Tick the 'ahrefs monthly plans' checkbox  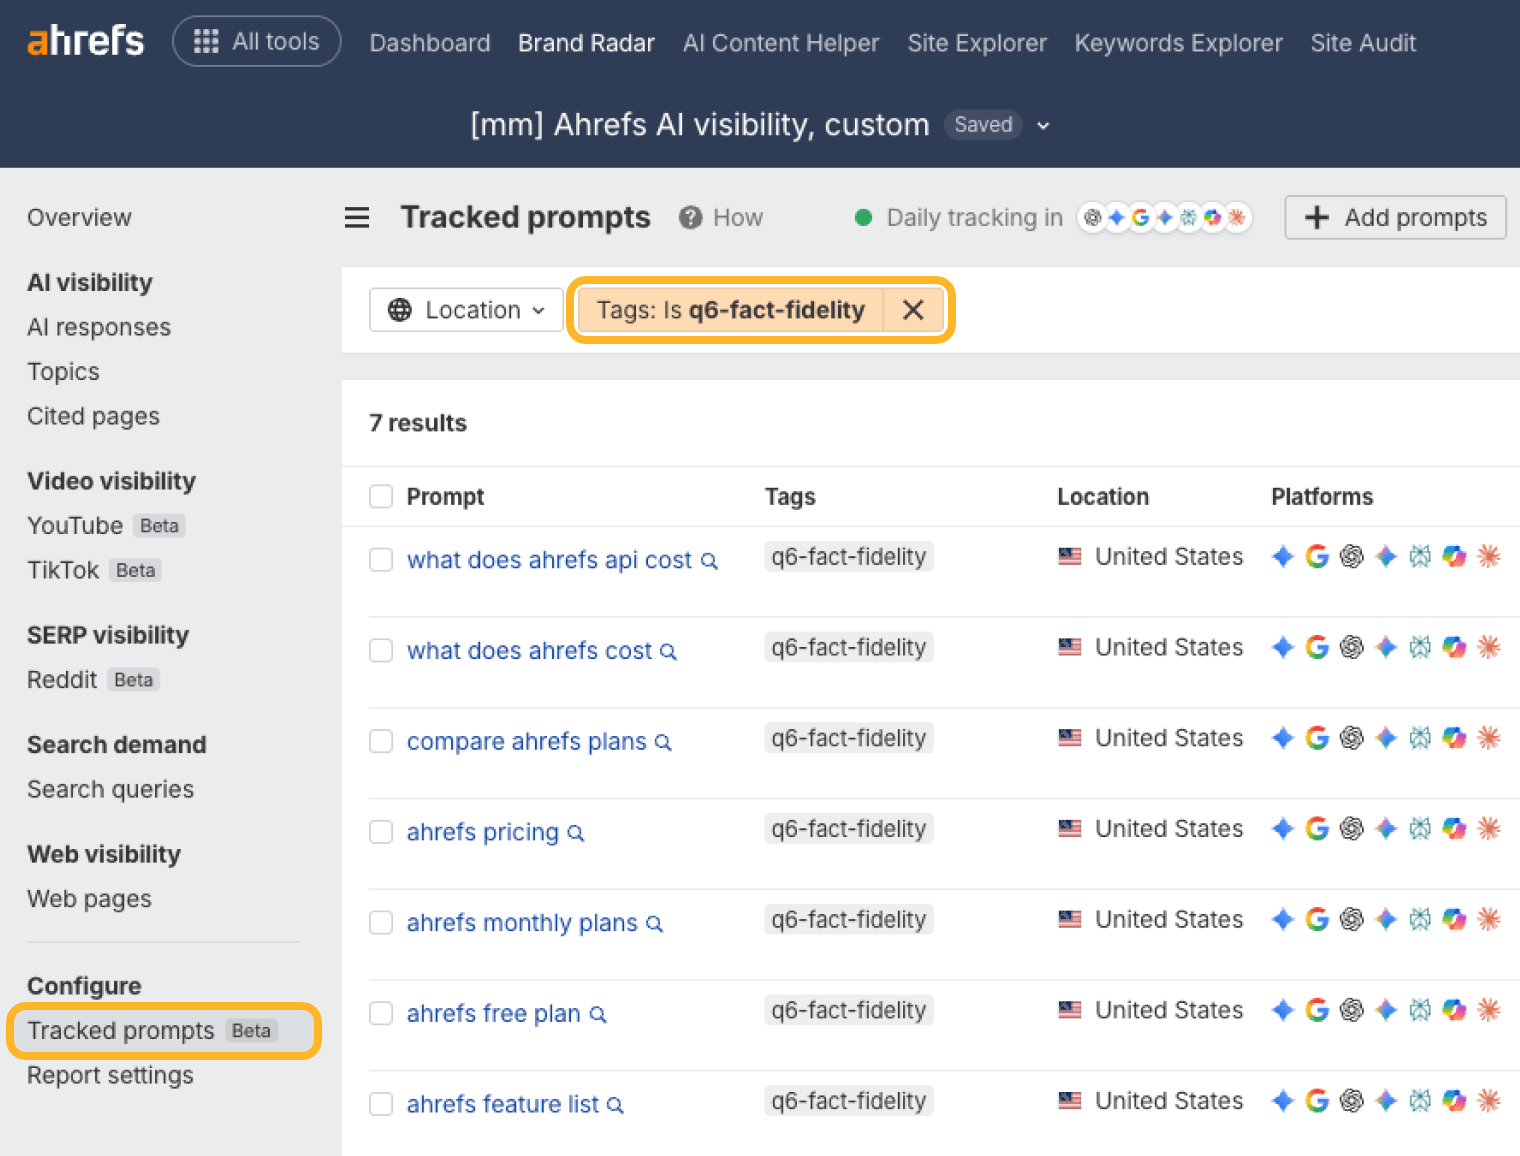click(381, 922)
